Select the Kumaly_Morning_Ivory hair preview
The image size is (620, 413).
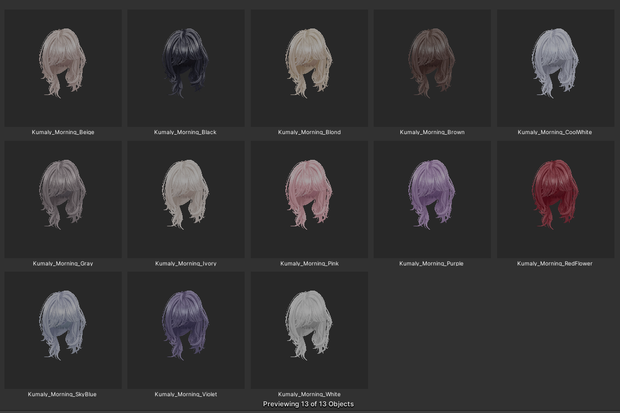point(186,199)
